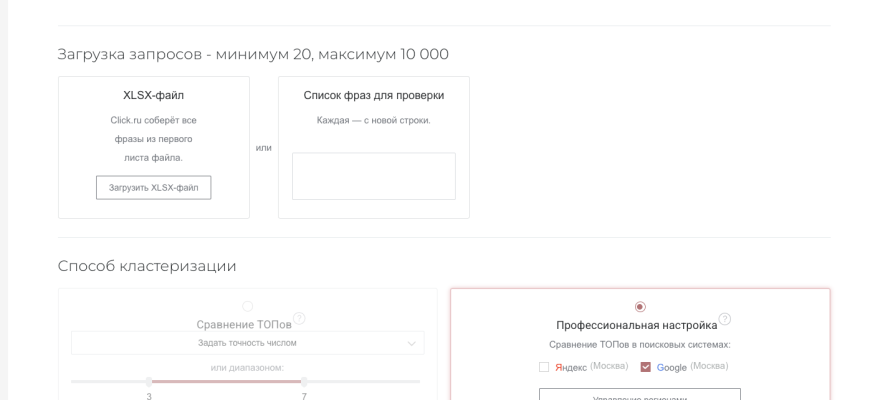
Task: Click the Список фраз для проверки heading
Action: (x=373, y=95)
